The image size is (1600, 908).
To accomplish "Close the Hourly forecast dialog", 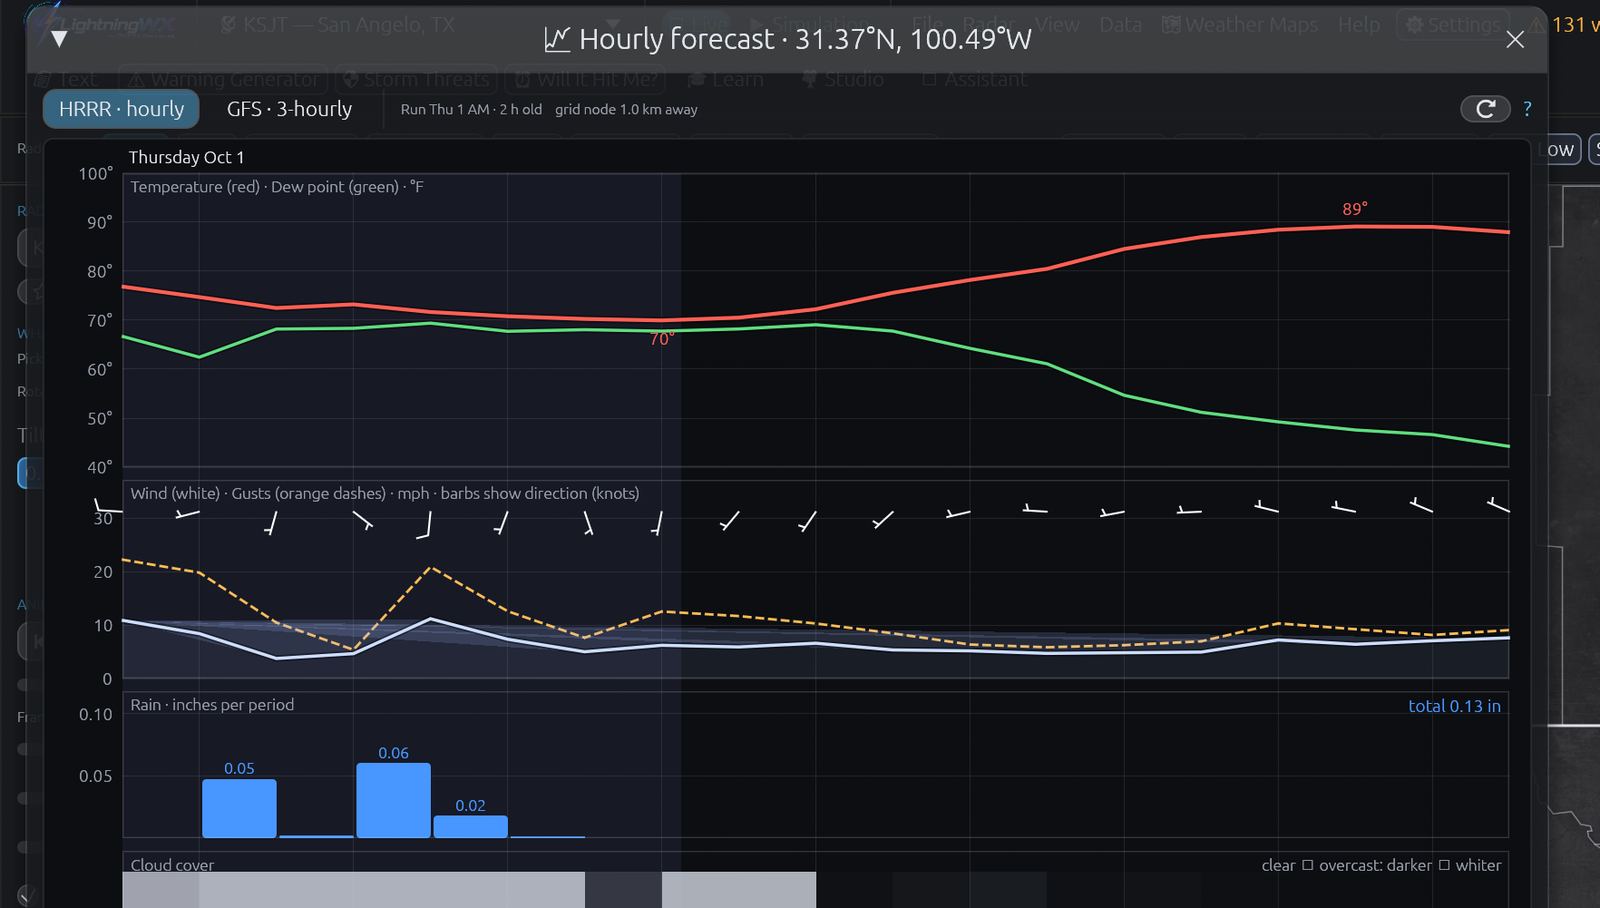I will 1515,39.
